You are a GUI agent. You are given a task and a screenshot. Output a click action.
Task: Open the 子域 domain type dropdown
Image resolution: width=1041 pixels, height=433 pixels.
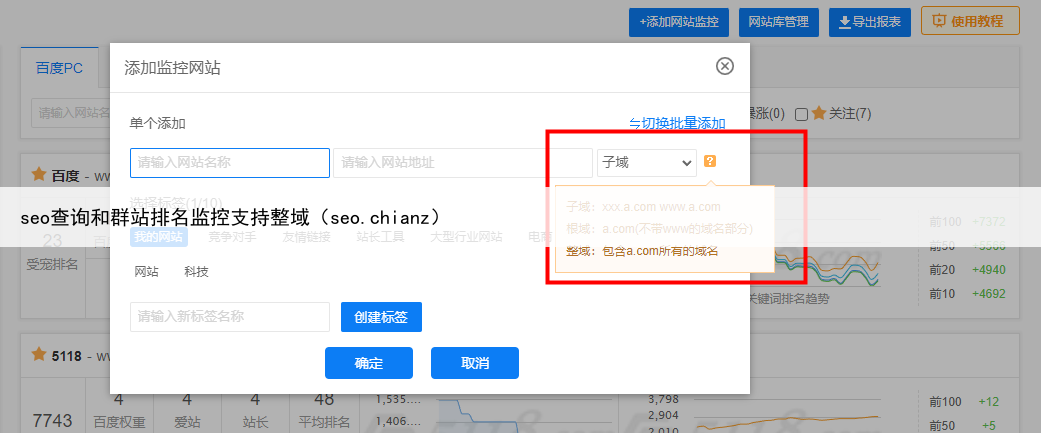point(646,162)
